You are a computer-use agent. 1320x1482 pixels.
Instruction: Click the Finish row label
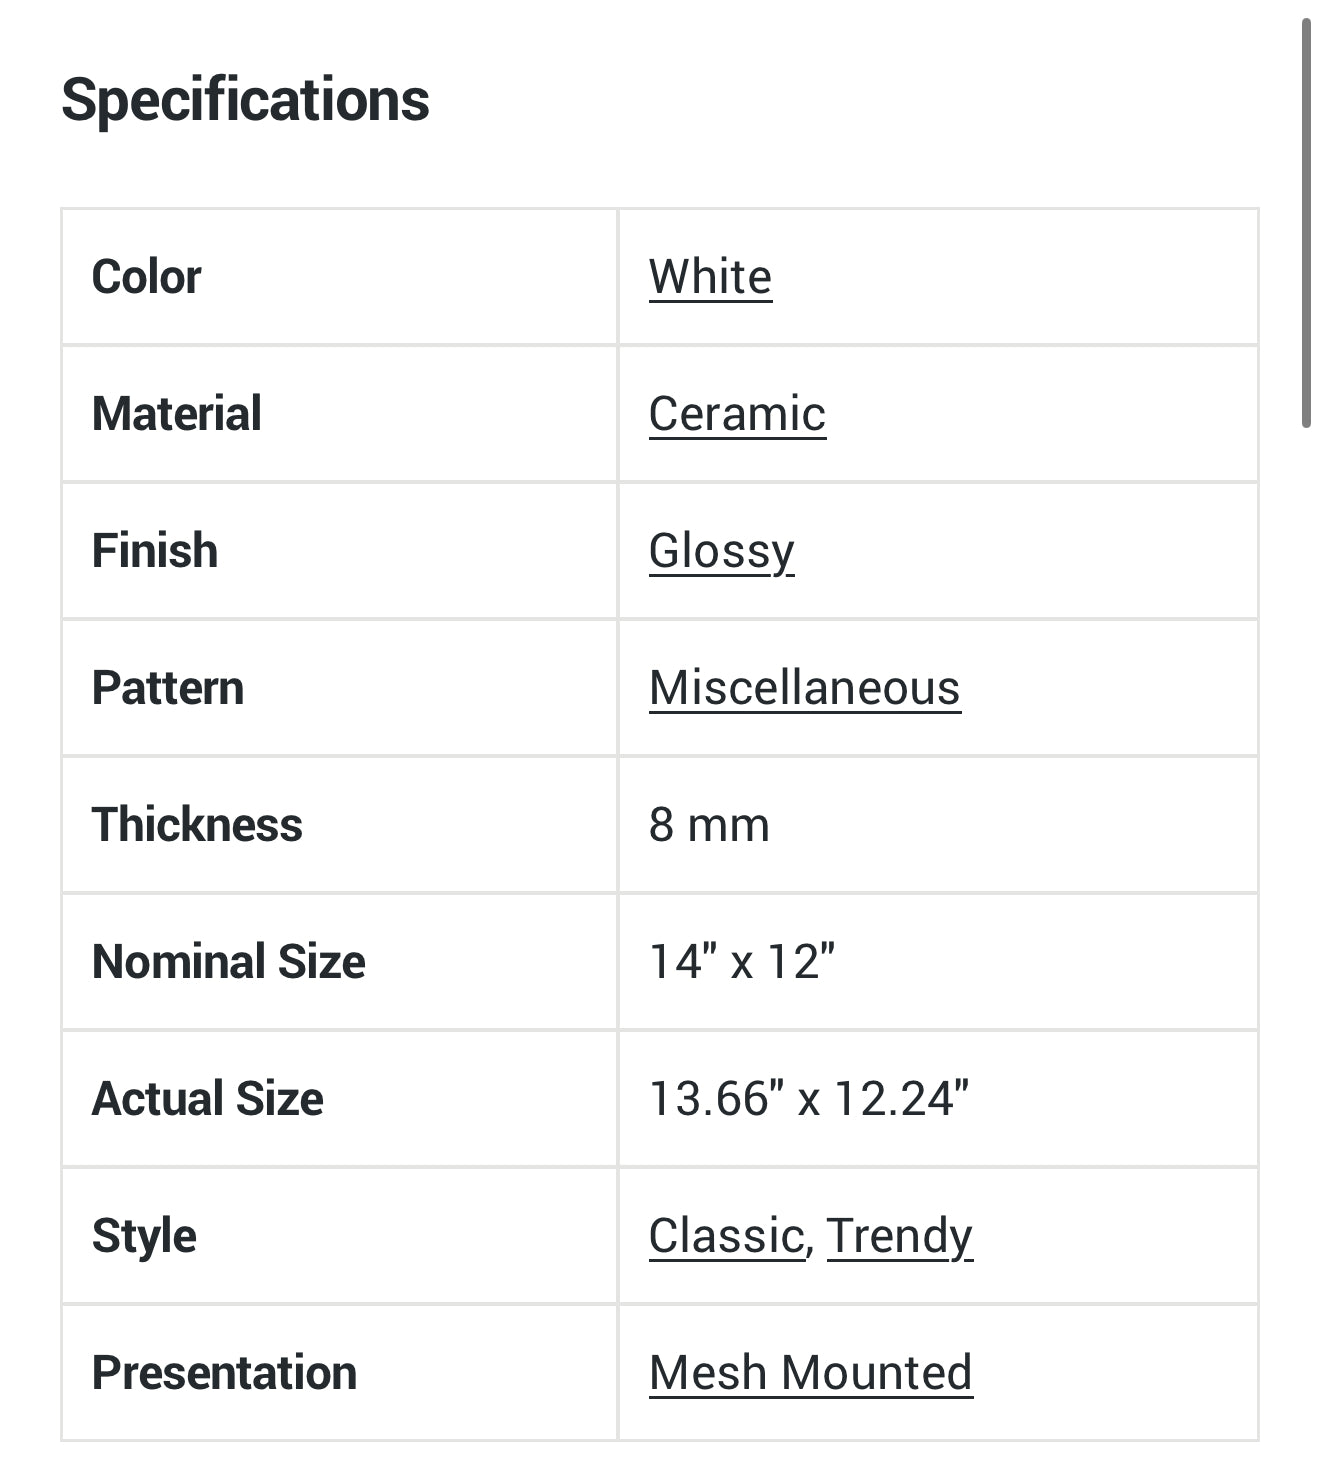pos(155,551)
